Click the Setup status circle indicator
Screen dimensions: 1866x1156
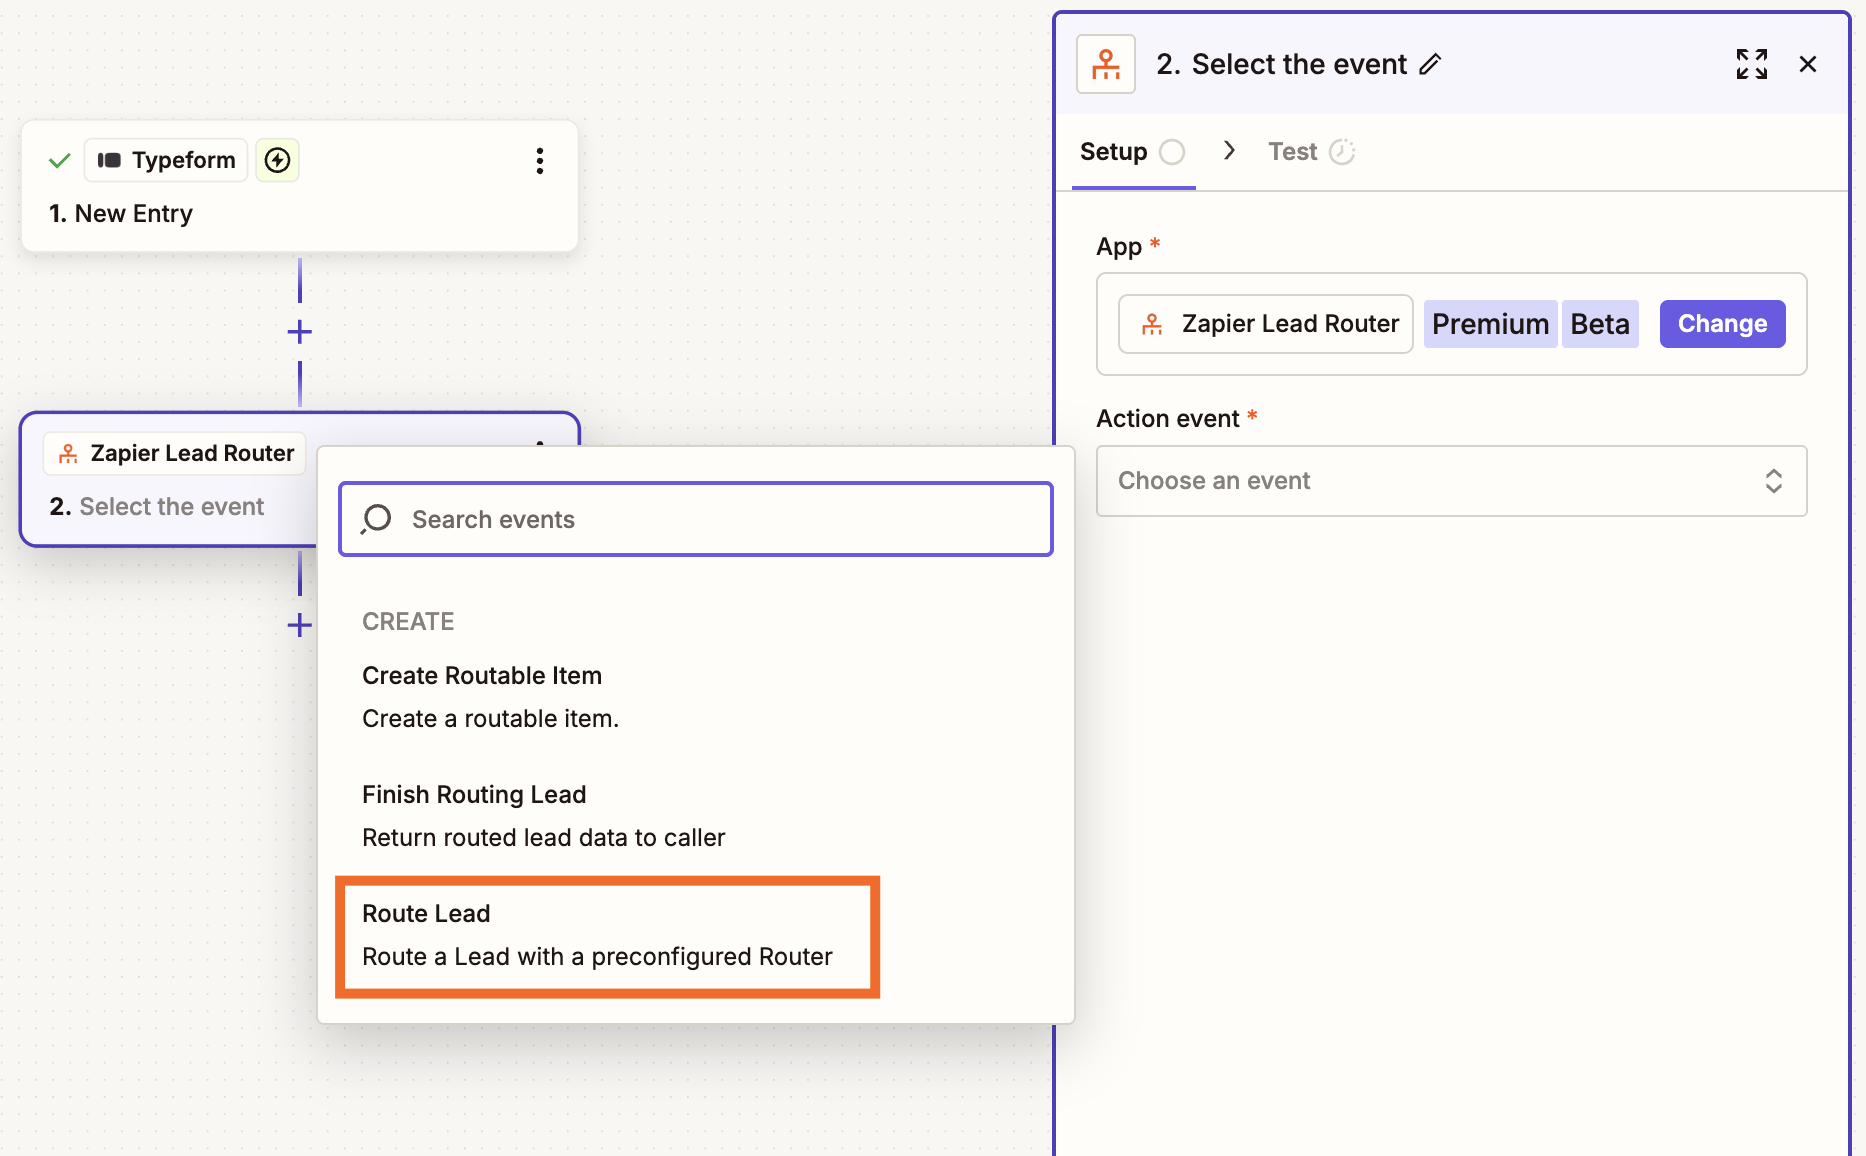coord(1172,152)
